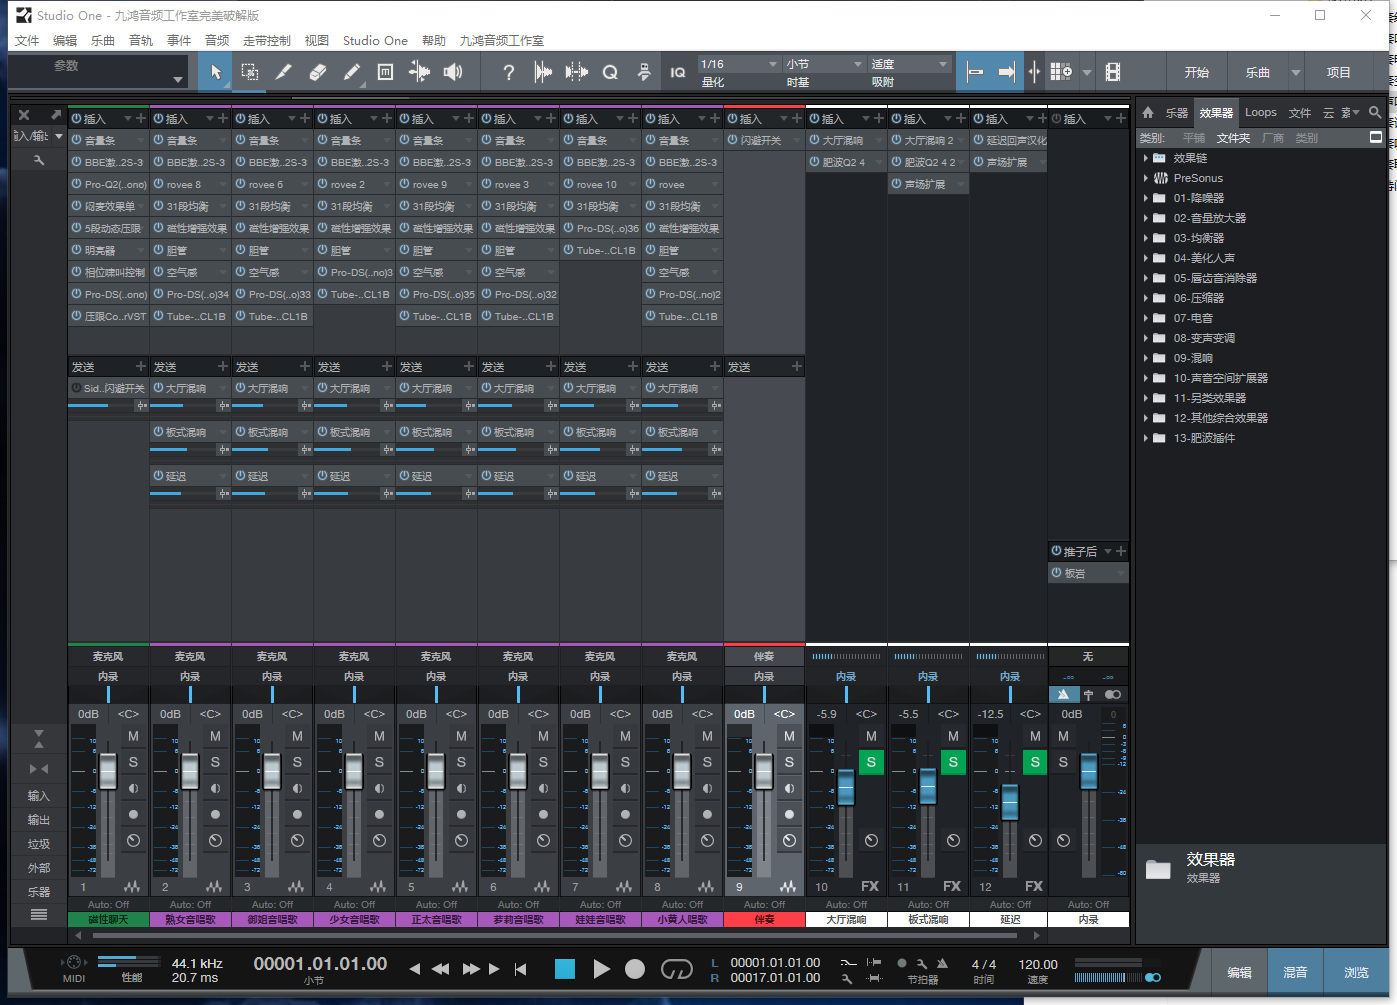Screen dimensions: 1397x1005
Task: Open the 走带控制 menu
Action: (266, 41)
